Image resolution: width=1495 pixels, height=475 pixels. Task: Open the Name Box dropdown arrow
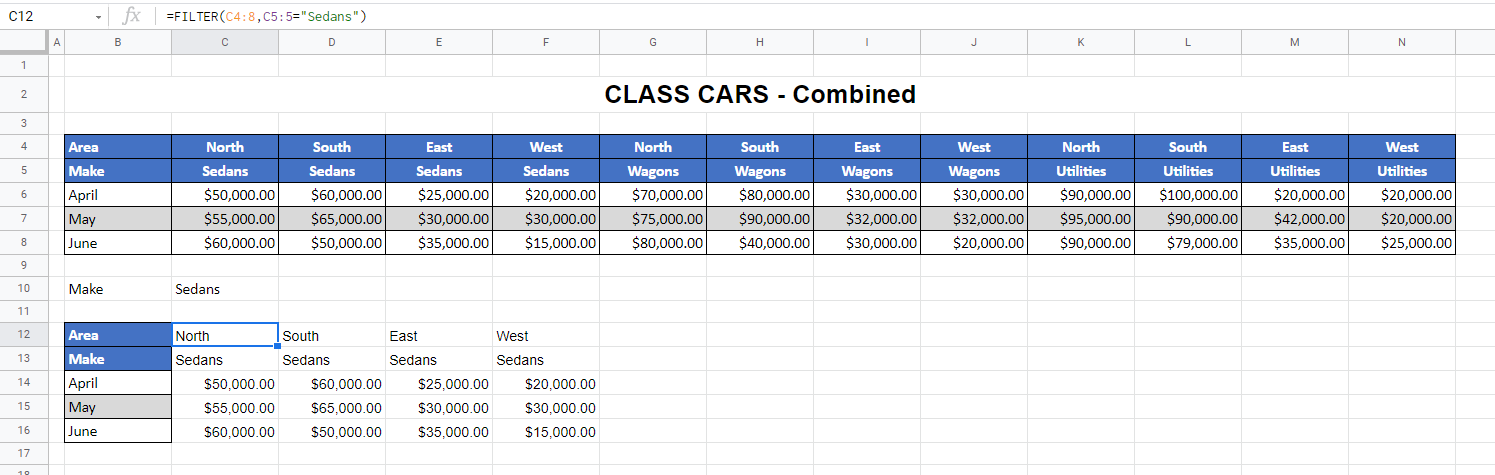pyautogui.click(x=98, y=17)
